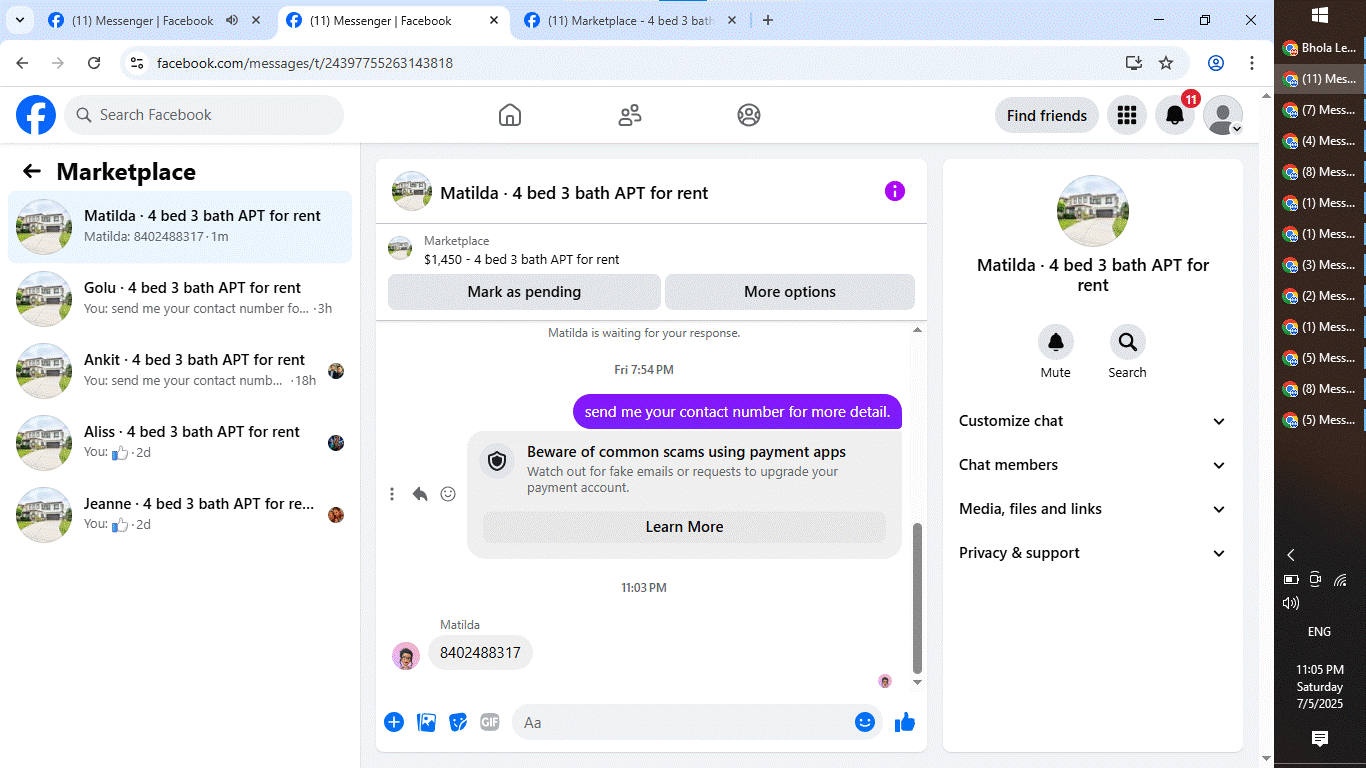Open the Facebook logo home link
This screenshot has height=768, width=1366.
[x=36, y=115]
